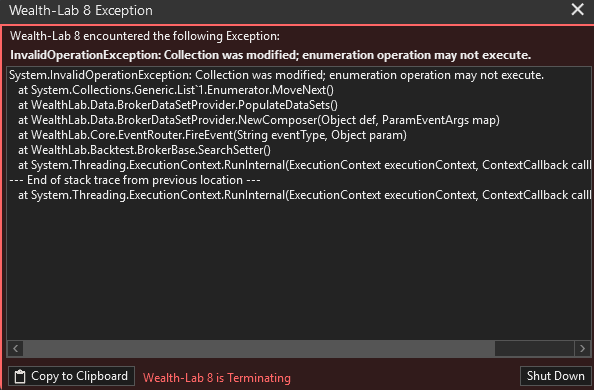594x390 pixels.
Task: Click the red 'Wealth-Lab 8 is Terminating' text
Action: click(217, 378)
